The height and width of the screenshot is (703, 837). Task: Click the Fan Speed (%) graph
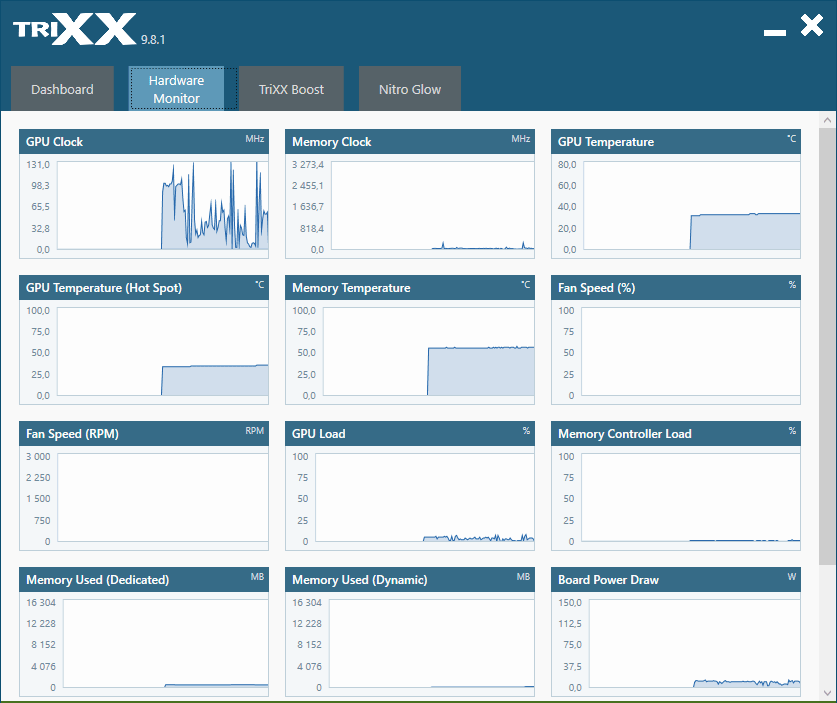coord(691,351)
